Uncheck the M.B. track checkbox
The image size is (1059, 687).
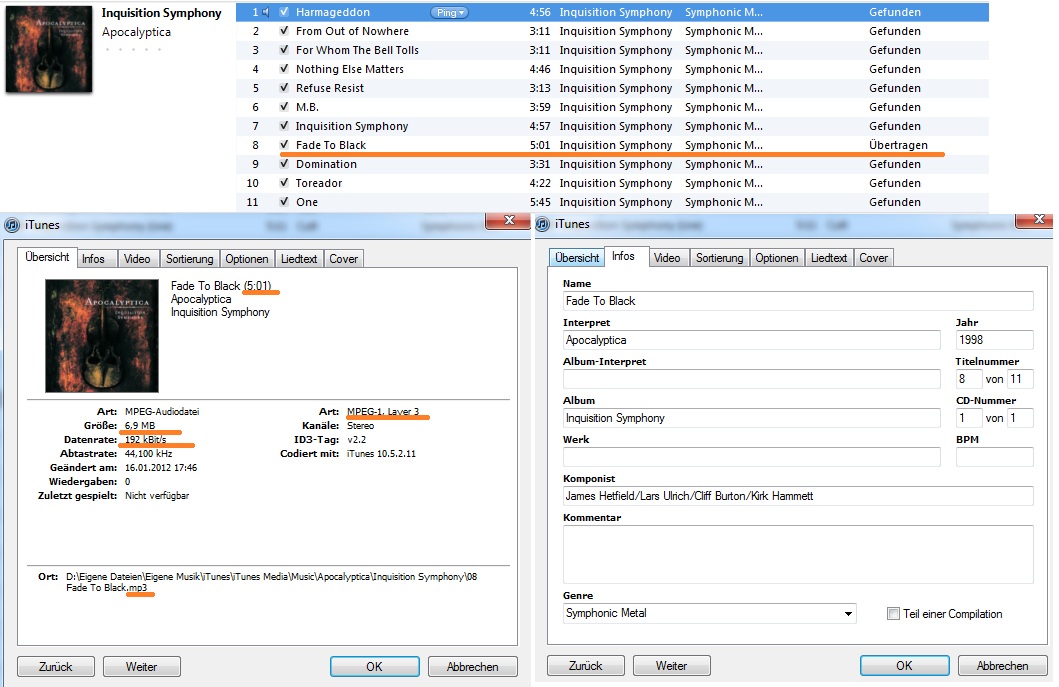[284, 107]
